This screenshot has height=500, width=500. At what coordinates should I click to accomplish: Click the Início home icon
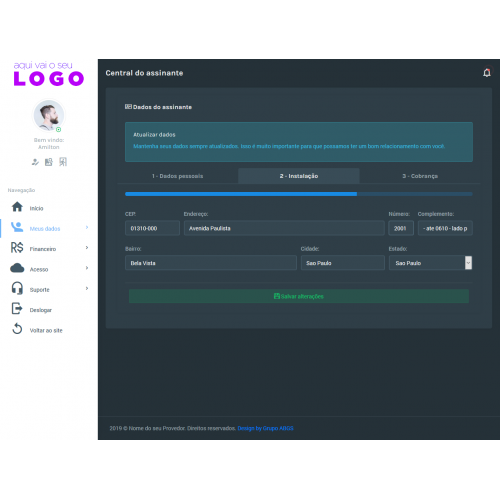pyautogui.click(x=17, y=207)
